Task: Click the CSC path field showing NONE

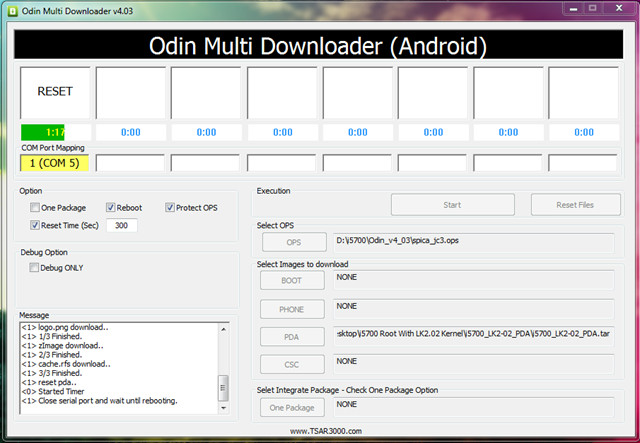Action: coord(474,364)
